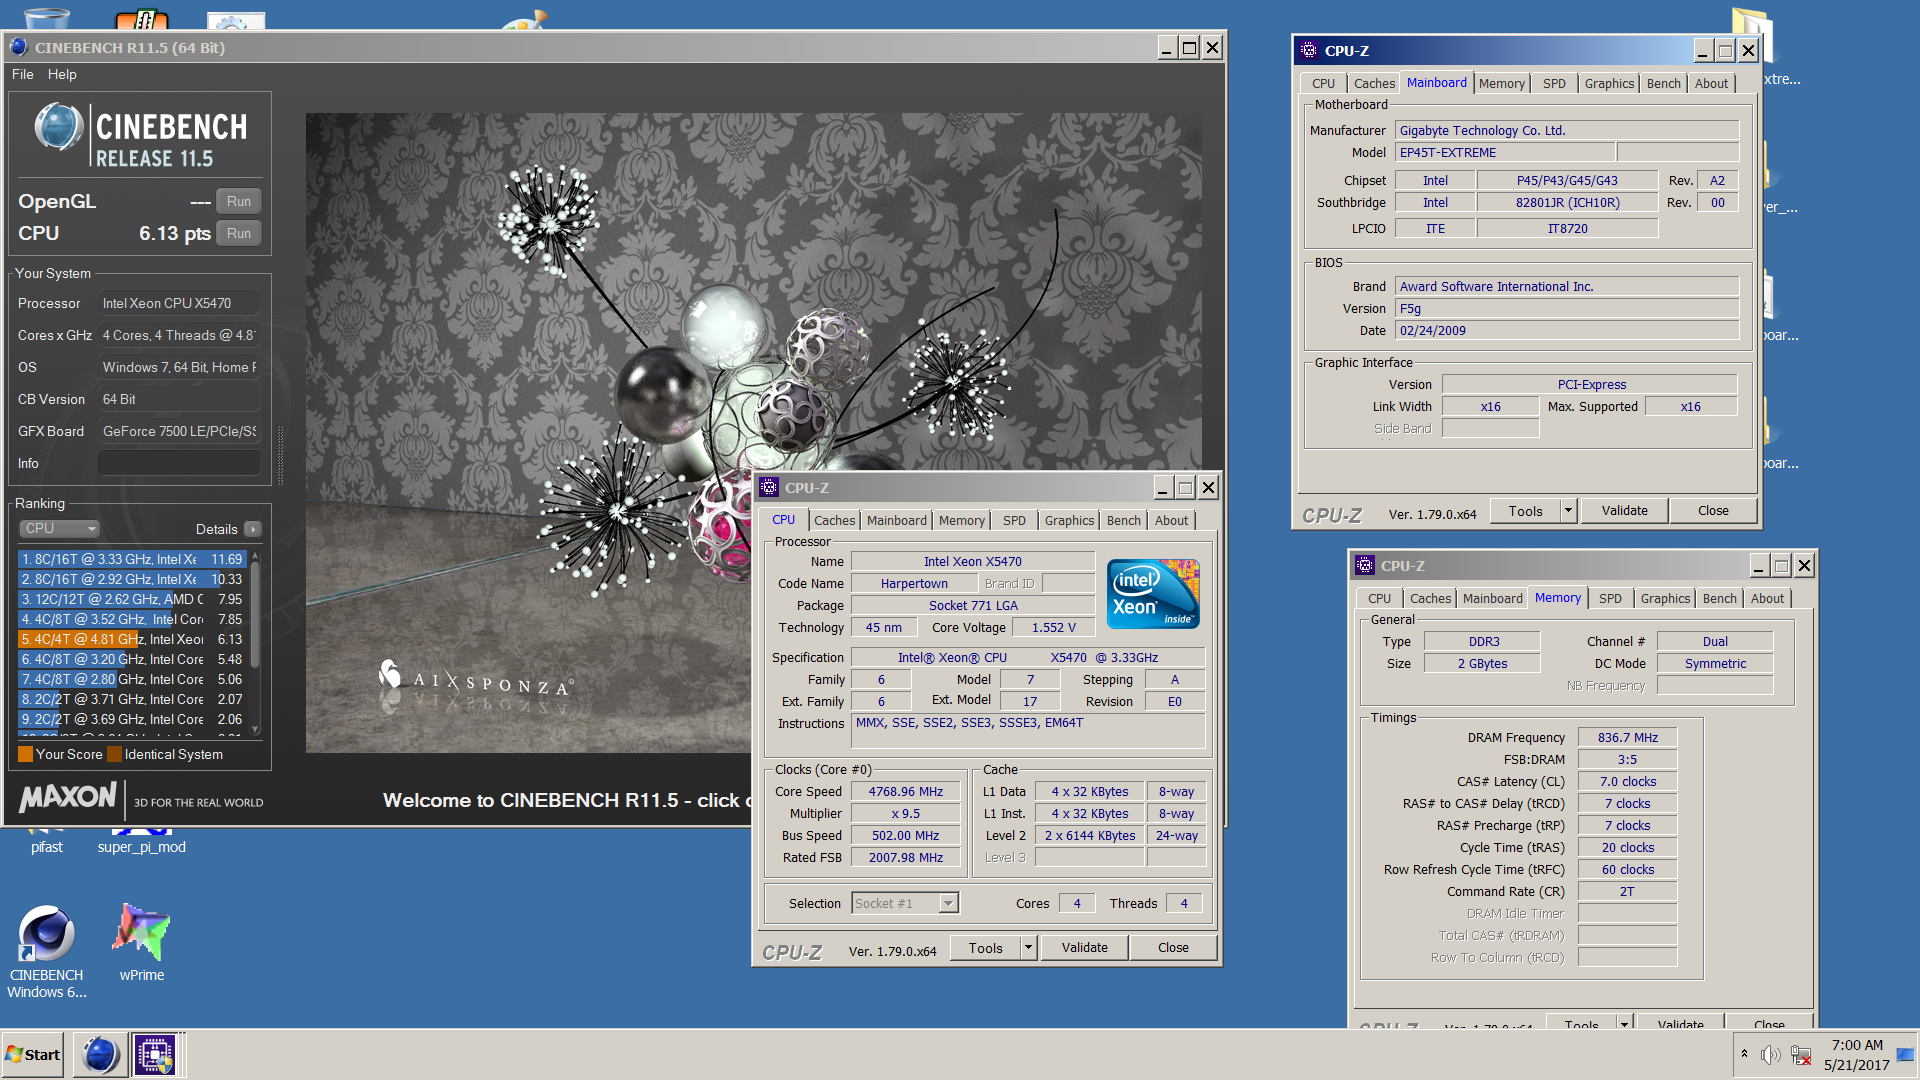
Task: Click the Rated FSB value 2007.98 MHz
Action: click(905, 857)
